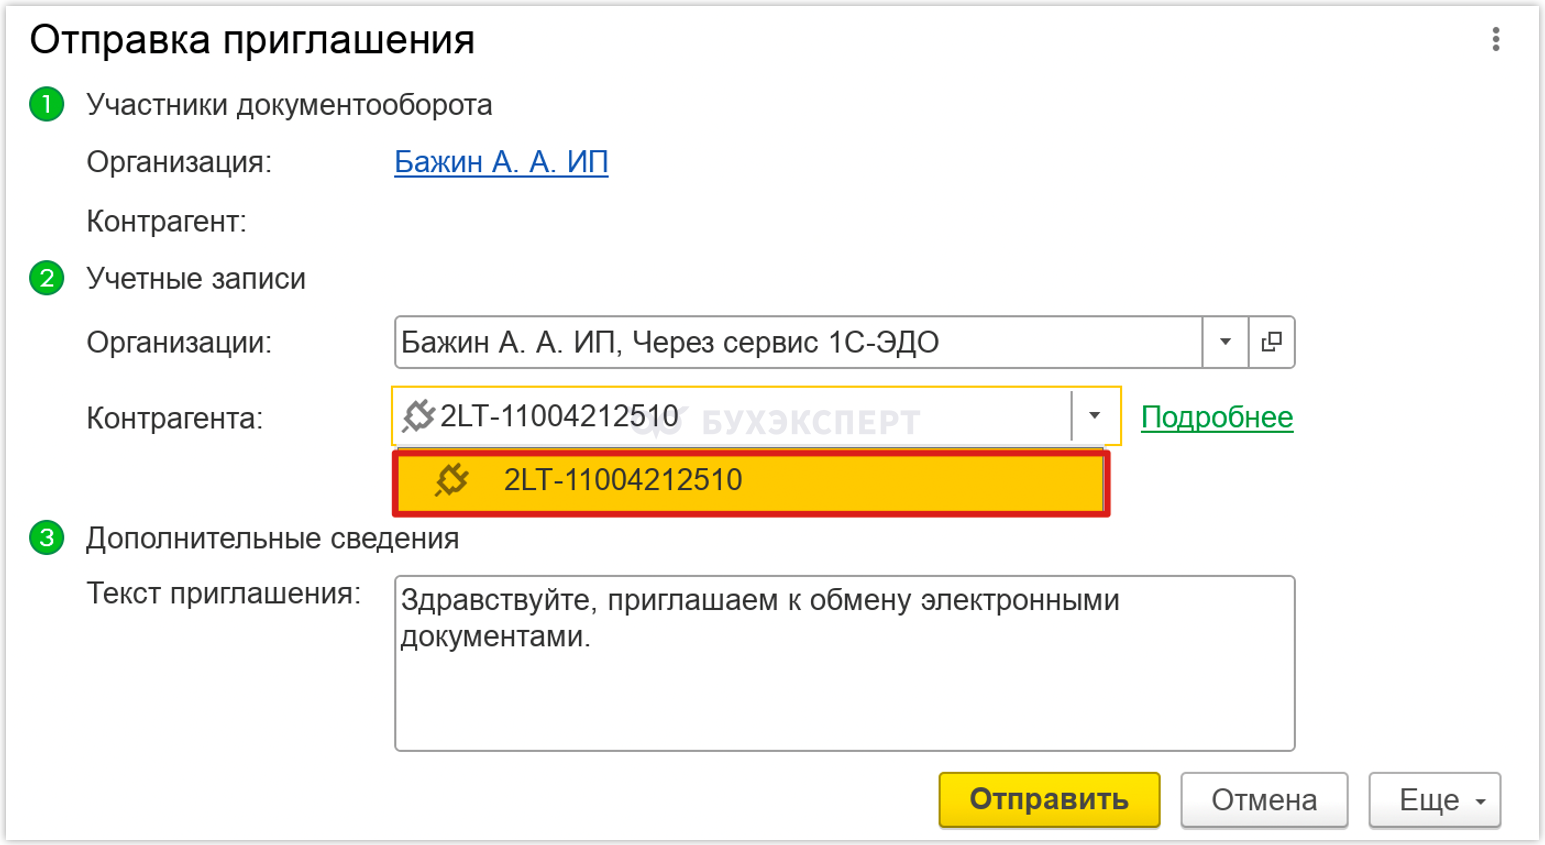The image size is (1545, 845).
Task: Select 2LT-11004212510 from the dropdown list
Action: tap(751, 481)
